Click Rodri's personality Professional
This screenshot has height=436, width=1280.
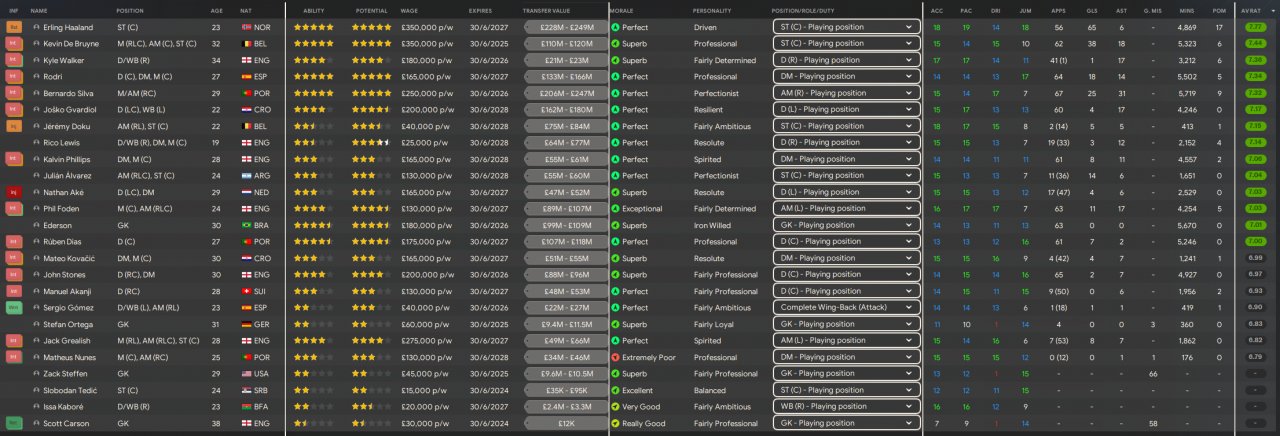(x=715, y=76)
